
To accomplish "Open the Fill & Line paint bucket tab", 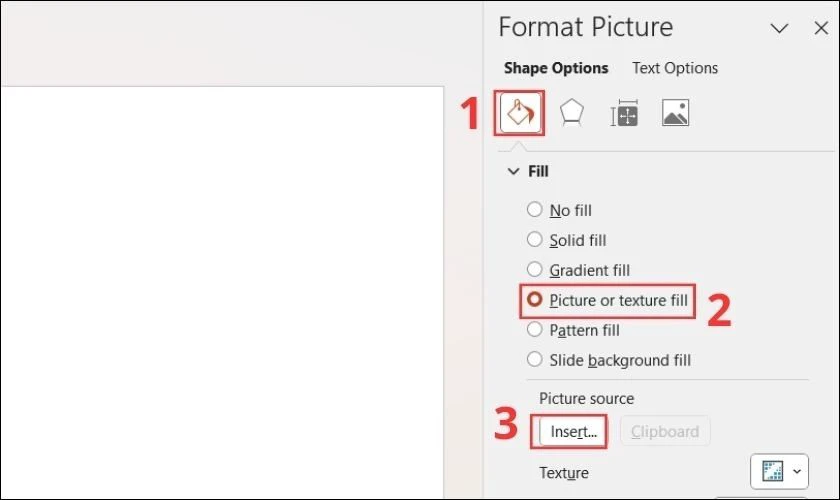I will coord(520,113).
